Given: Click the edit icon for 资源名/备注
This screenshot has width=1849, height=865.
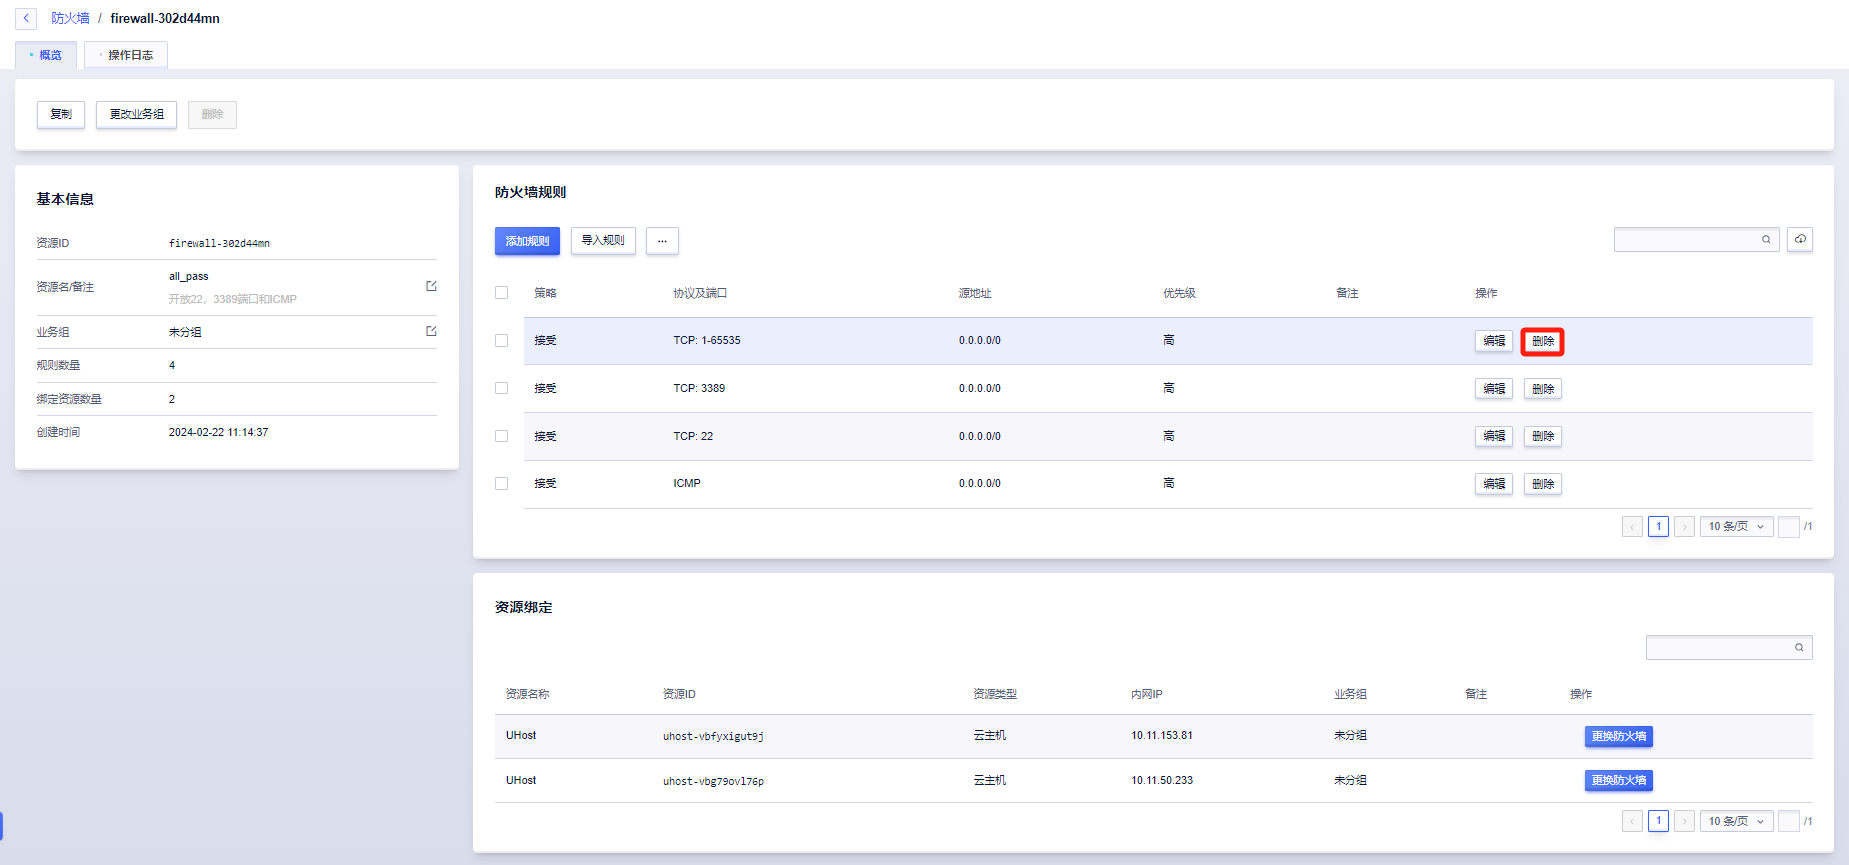Looking at the screenshot, I should point(431,286).
